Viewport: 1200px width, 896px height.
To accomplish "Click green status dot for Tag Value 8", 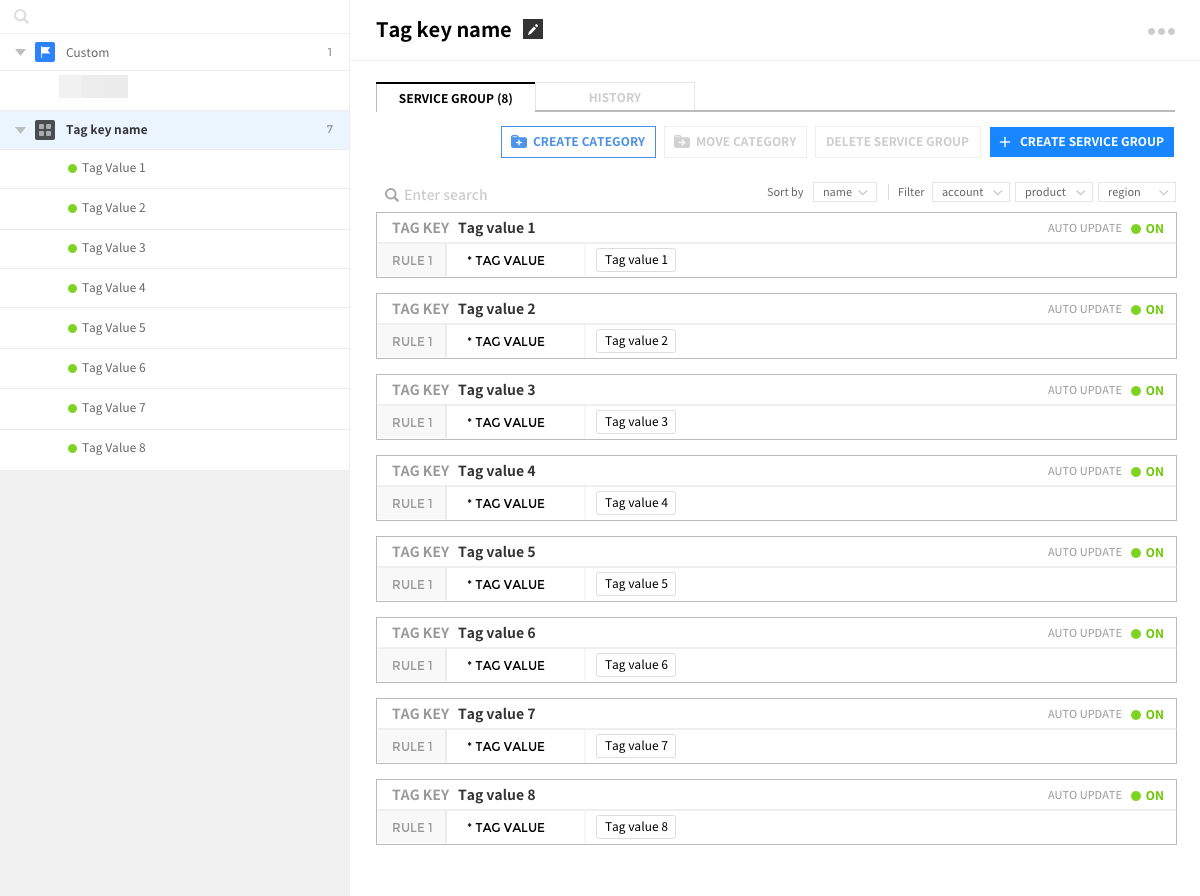I will tap(72, 448).
